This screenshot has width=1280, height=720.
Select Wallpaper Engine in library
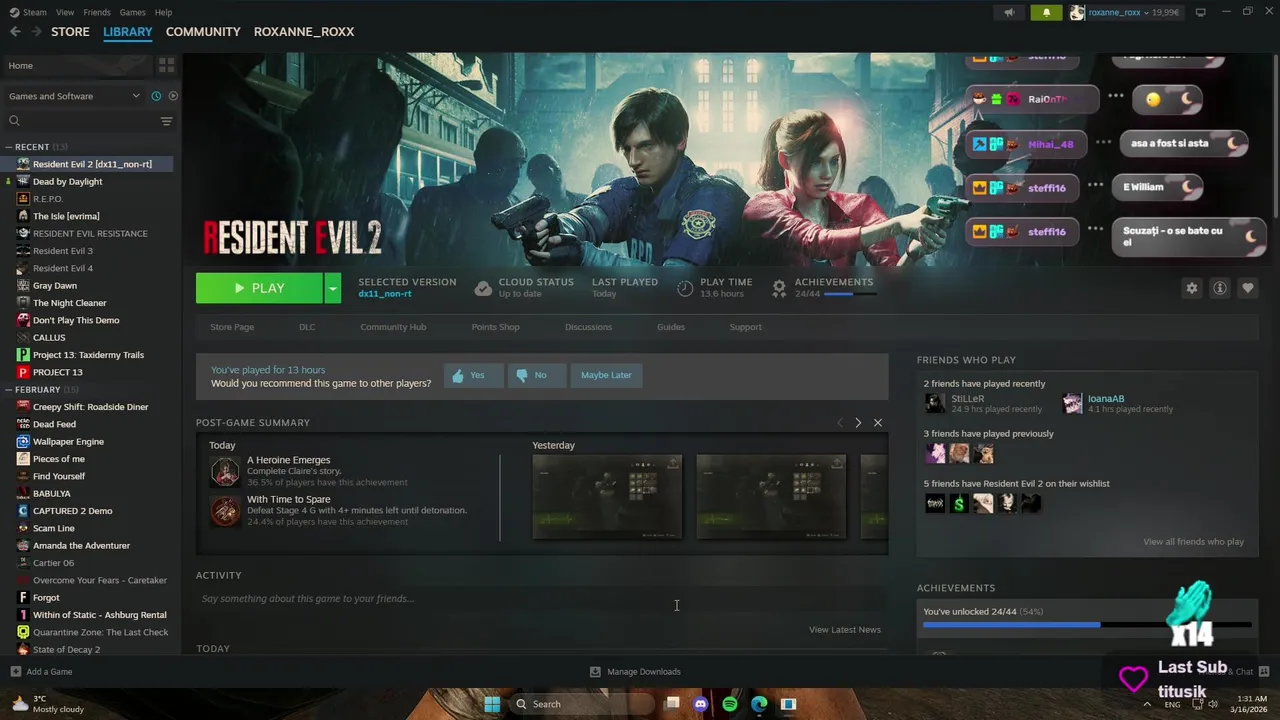(x=68, y=441)
